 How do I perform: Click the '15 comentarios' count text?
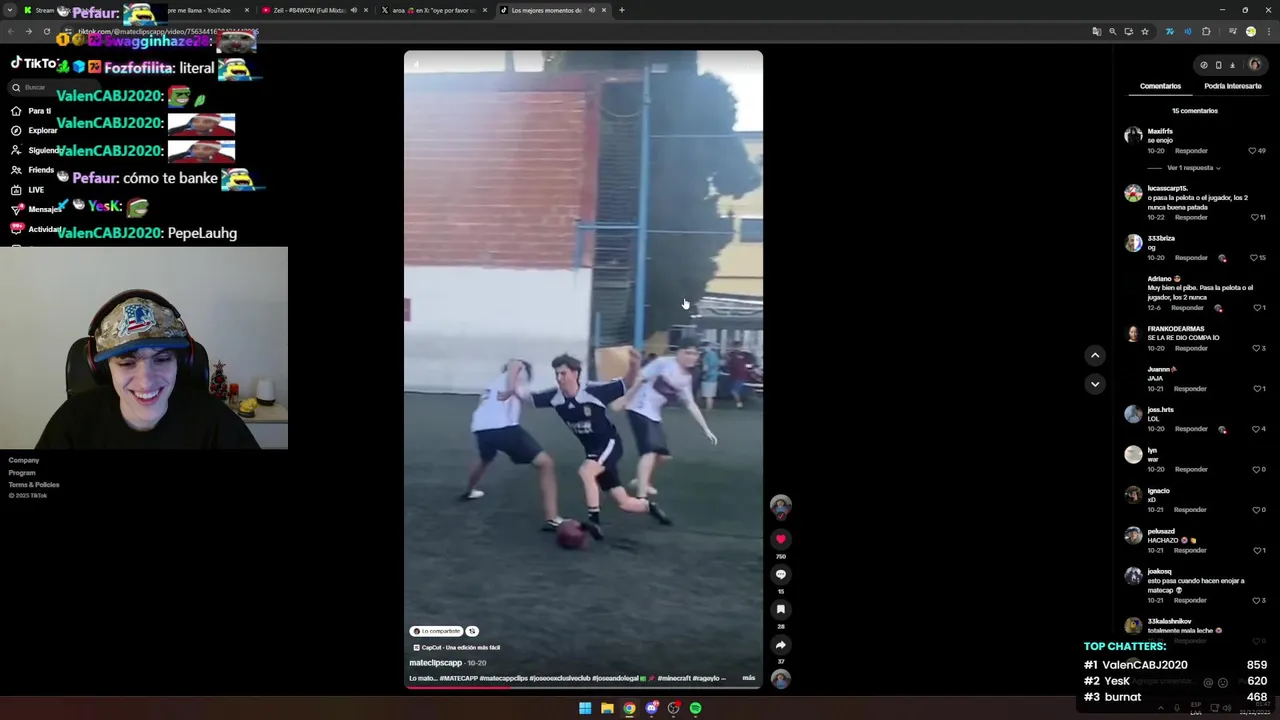1195,111
